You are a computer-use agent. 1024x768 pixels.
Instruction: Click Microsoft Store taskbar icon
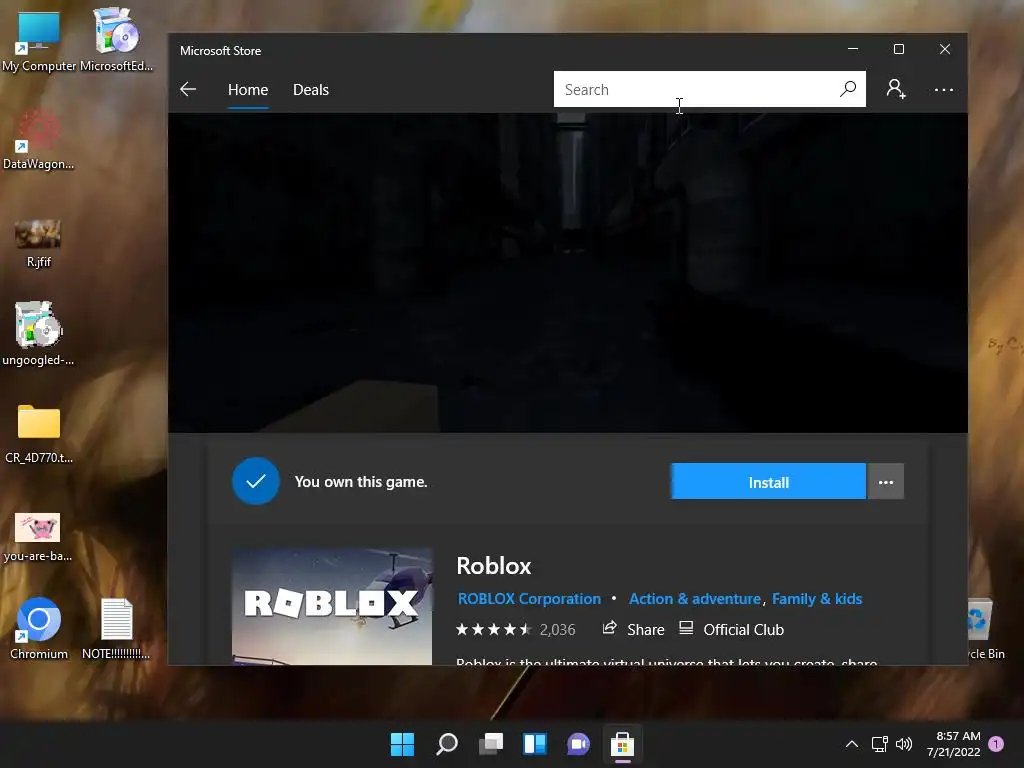point(622,744)
